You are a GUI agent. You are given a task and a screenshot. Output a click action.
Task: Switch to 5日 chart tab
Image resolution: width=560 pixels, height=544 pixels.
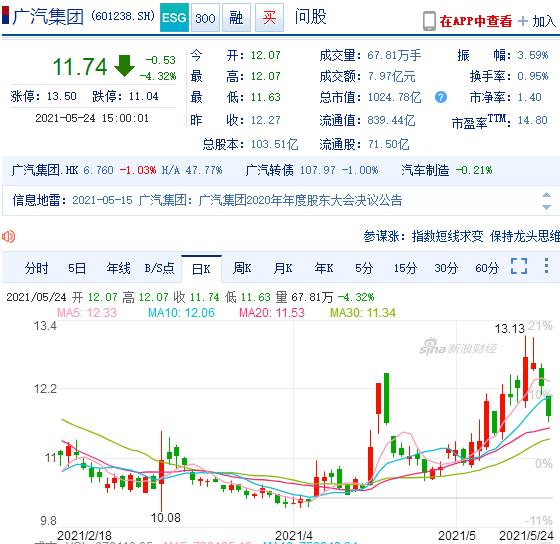pos(77,268)
